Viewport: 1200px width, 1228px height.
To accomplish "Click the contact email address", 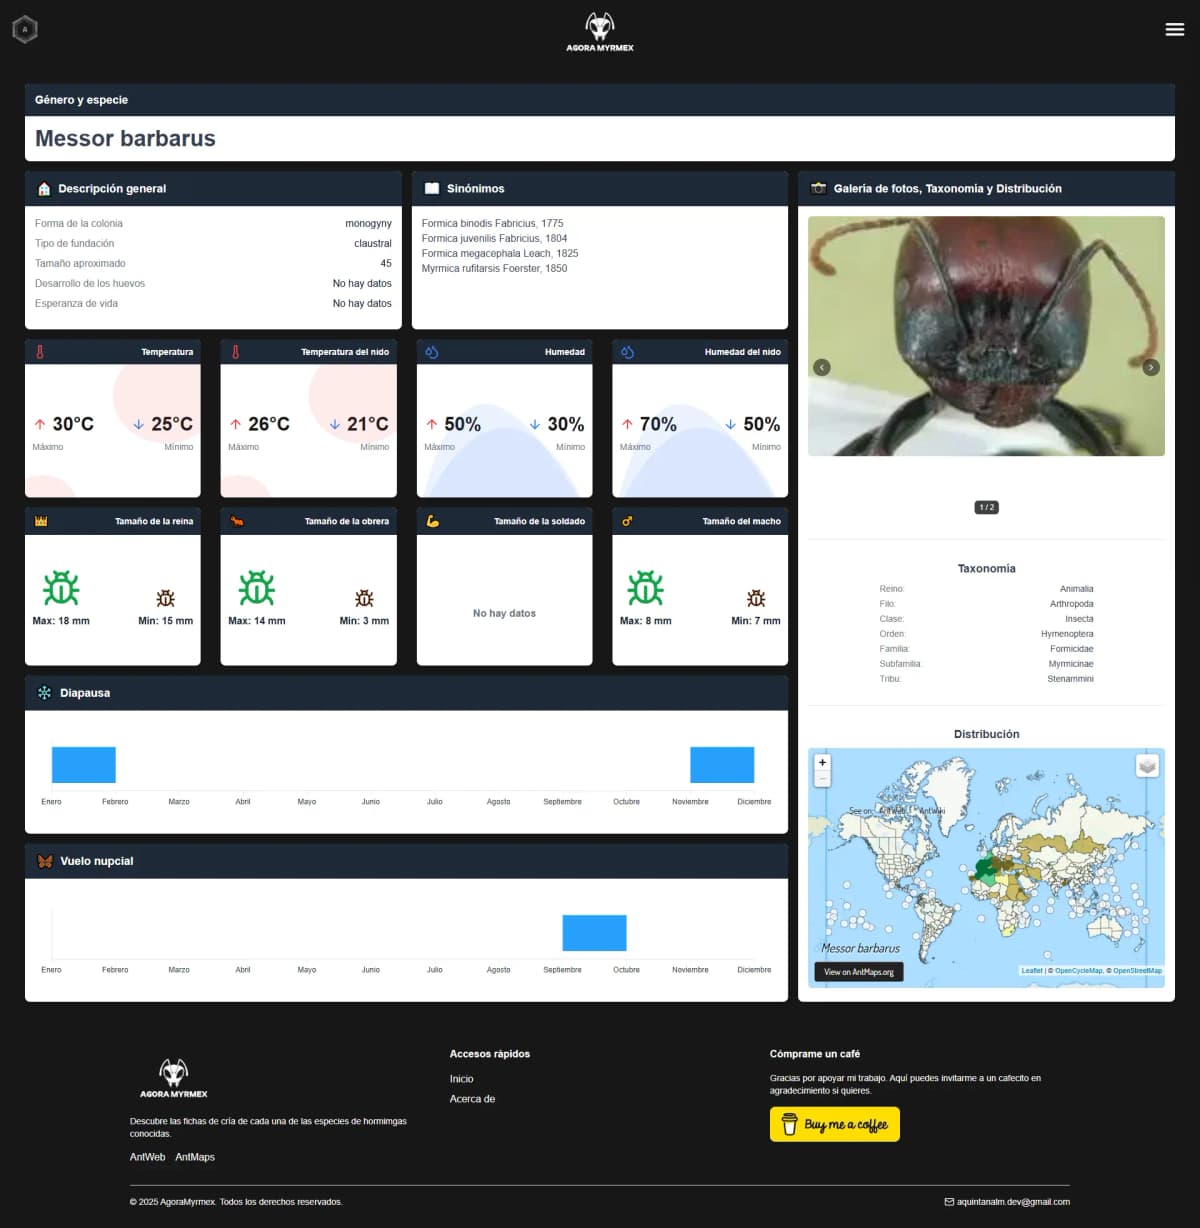I will coord(1012,1202).
